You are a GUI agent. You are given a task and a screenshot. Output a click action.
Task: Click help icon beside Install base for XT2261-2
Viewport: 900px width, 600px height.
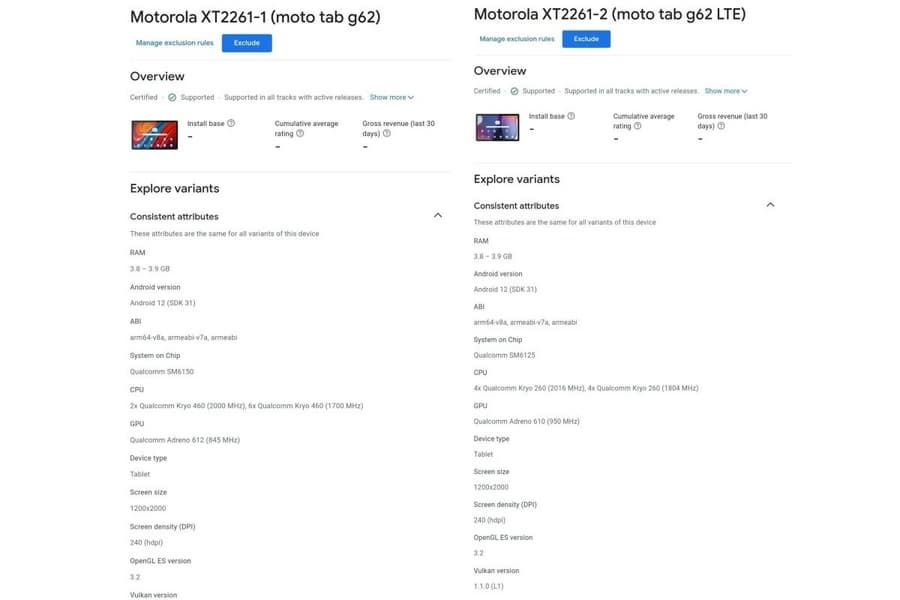pyautogui.click(x=572, y=116)
